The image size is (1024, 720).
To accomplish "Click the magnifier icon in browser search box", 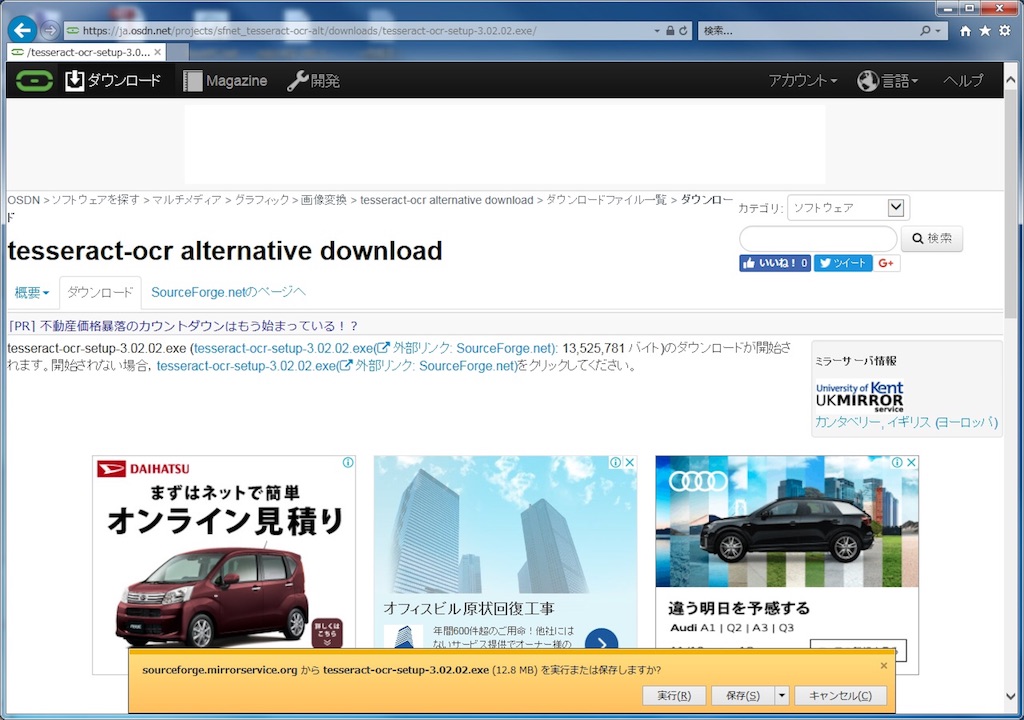I will click(925, 31).
